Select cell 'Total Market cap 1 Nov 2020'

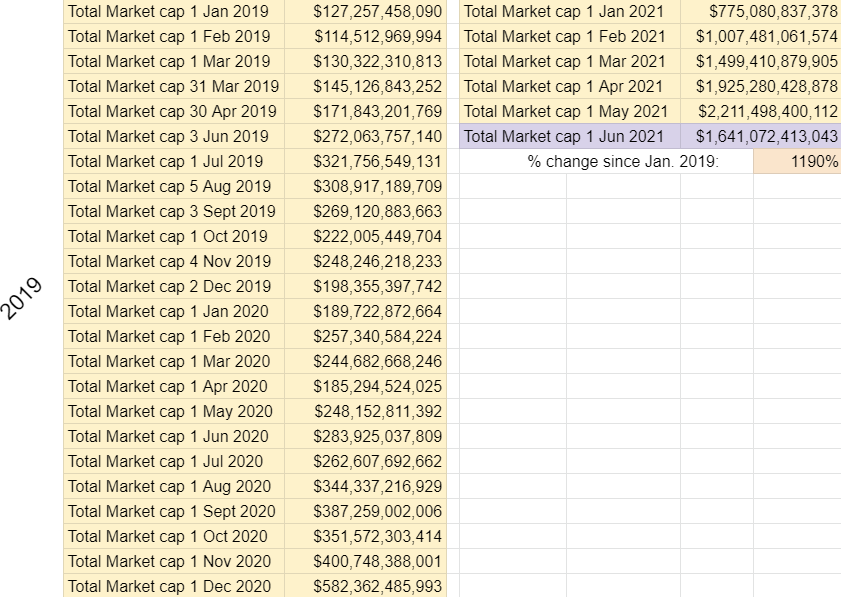coord(174,561)
